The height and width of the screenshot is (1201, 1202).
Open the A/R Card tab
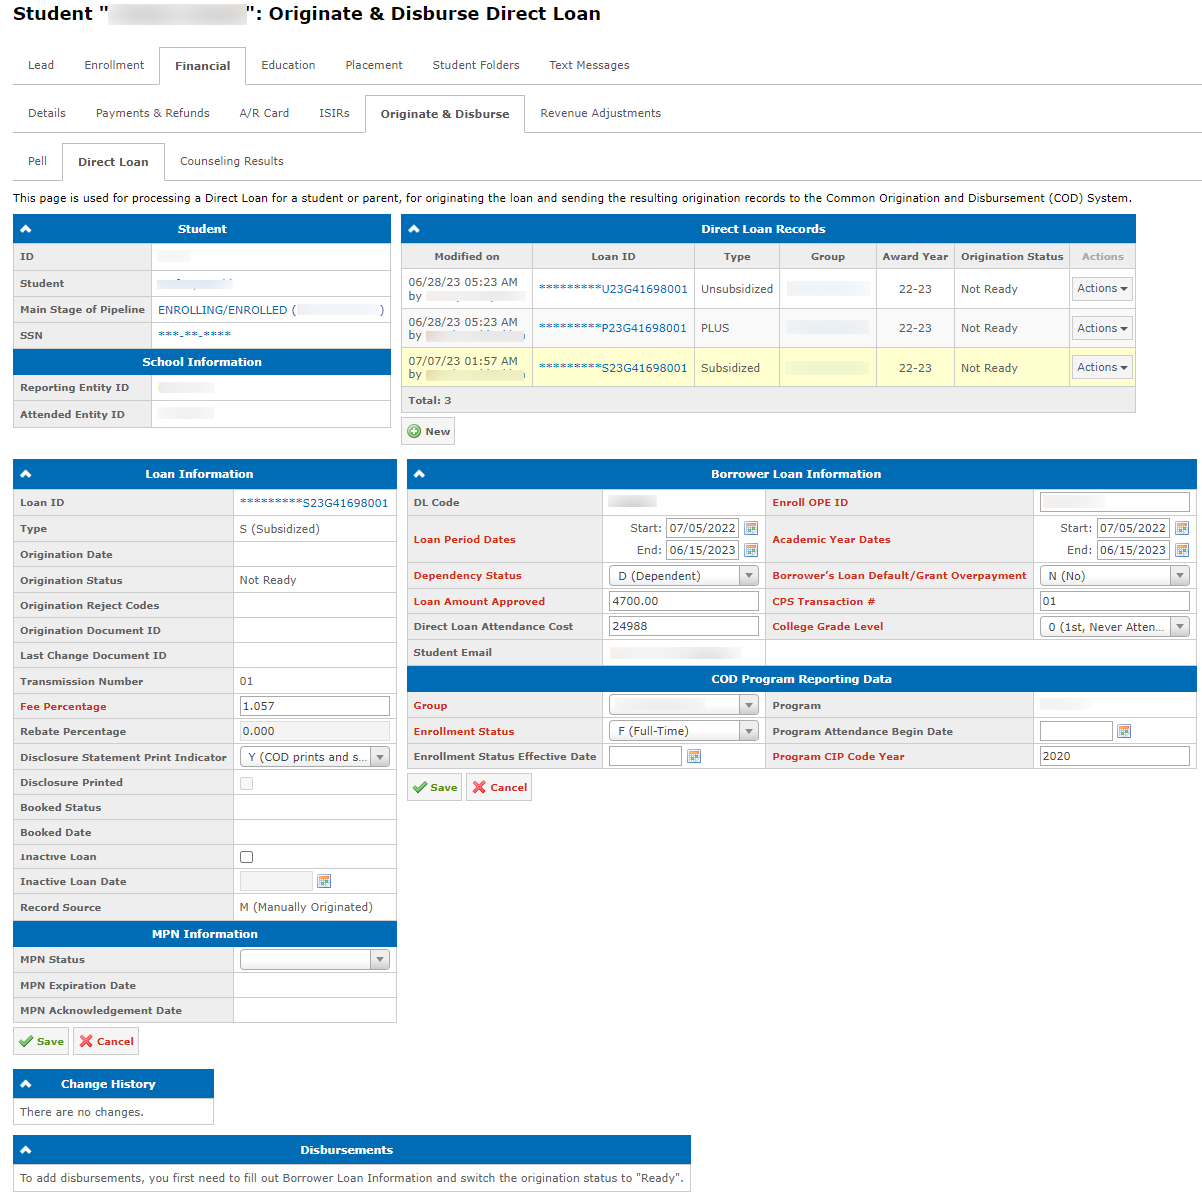click(264, 113)
